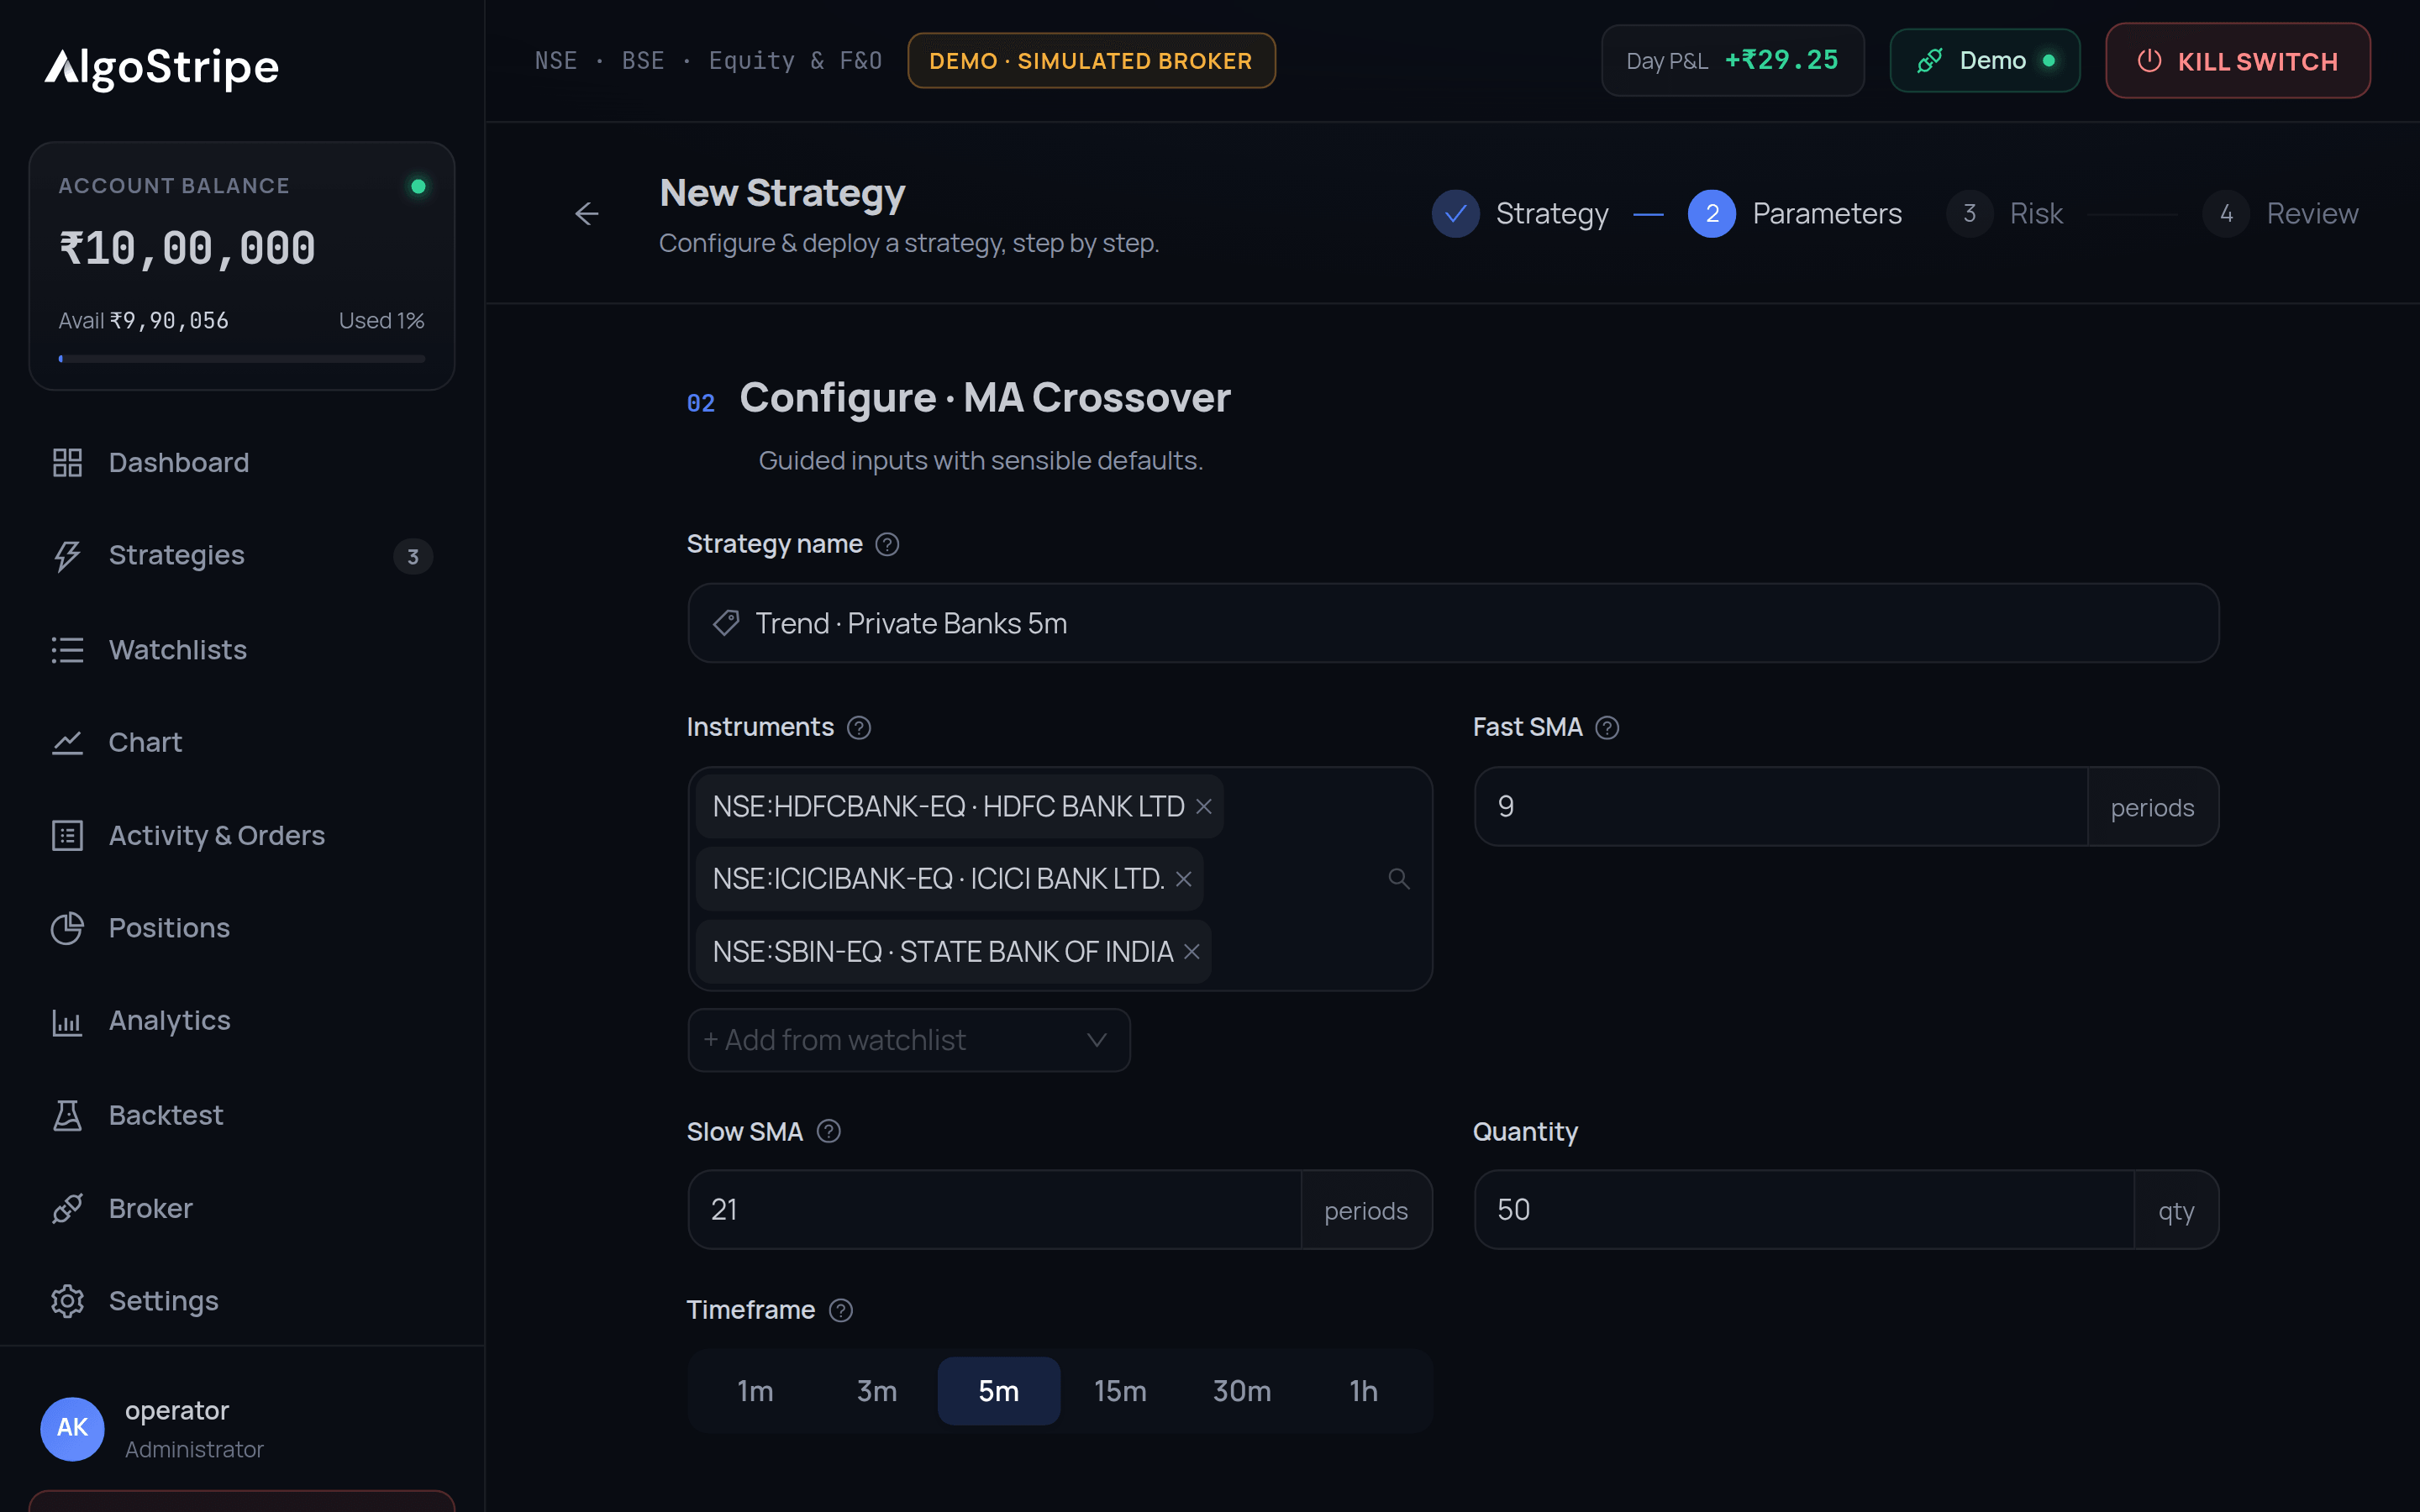Go to the Strategy wizard step
The height and width of the screenshot is (1512, 2420).
click(x=1520, y=213)
